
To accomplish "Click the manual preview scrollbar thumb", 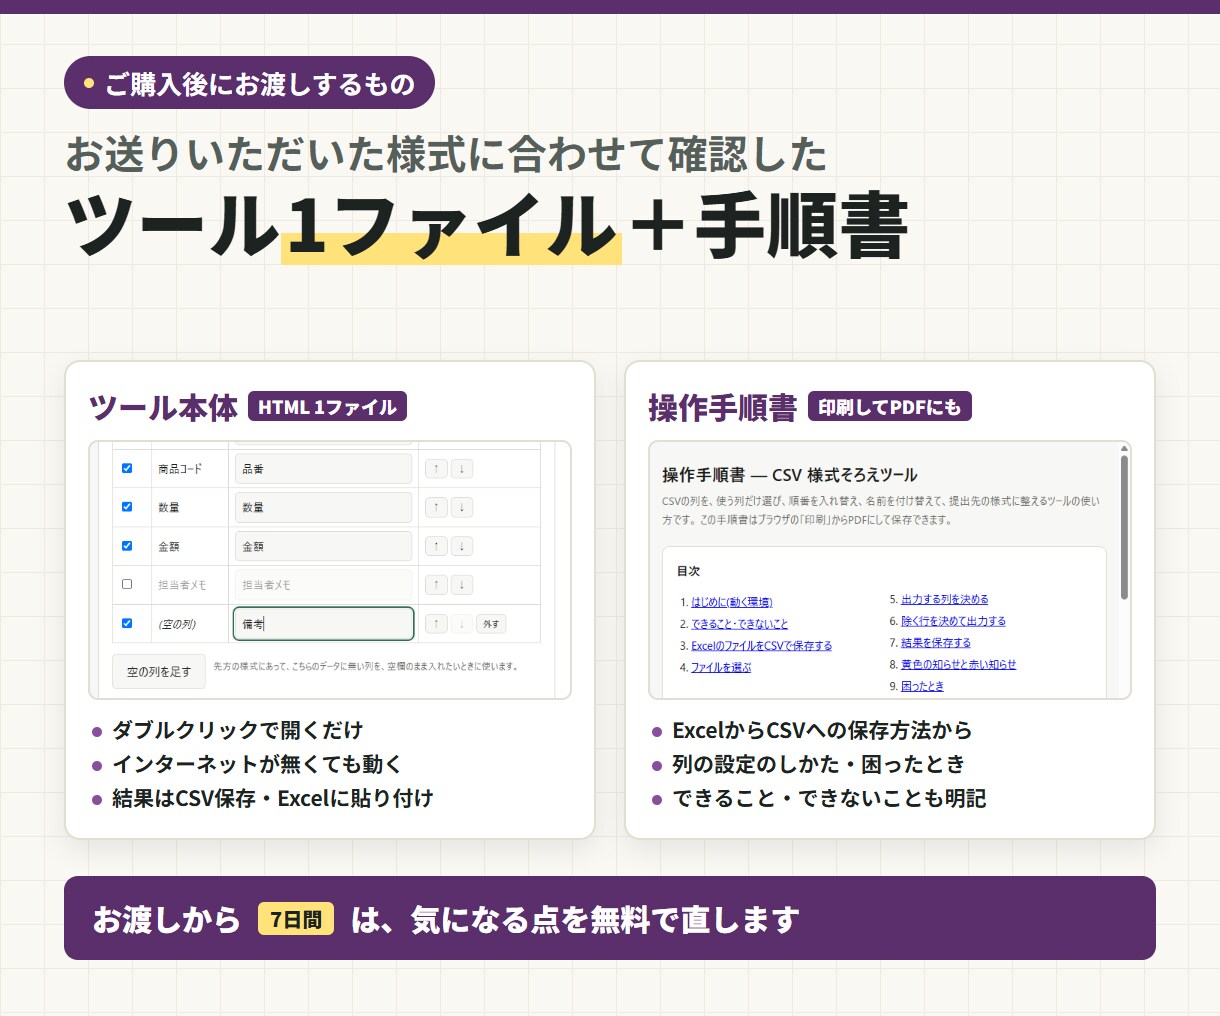I will (x=1124, y=528).
